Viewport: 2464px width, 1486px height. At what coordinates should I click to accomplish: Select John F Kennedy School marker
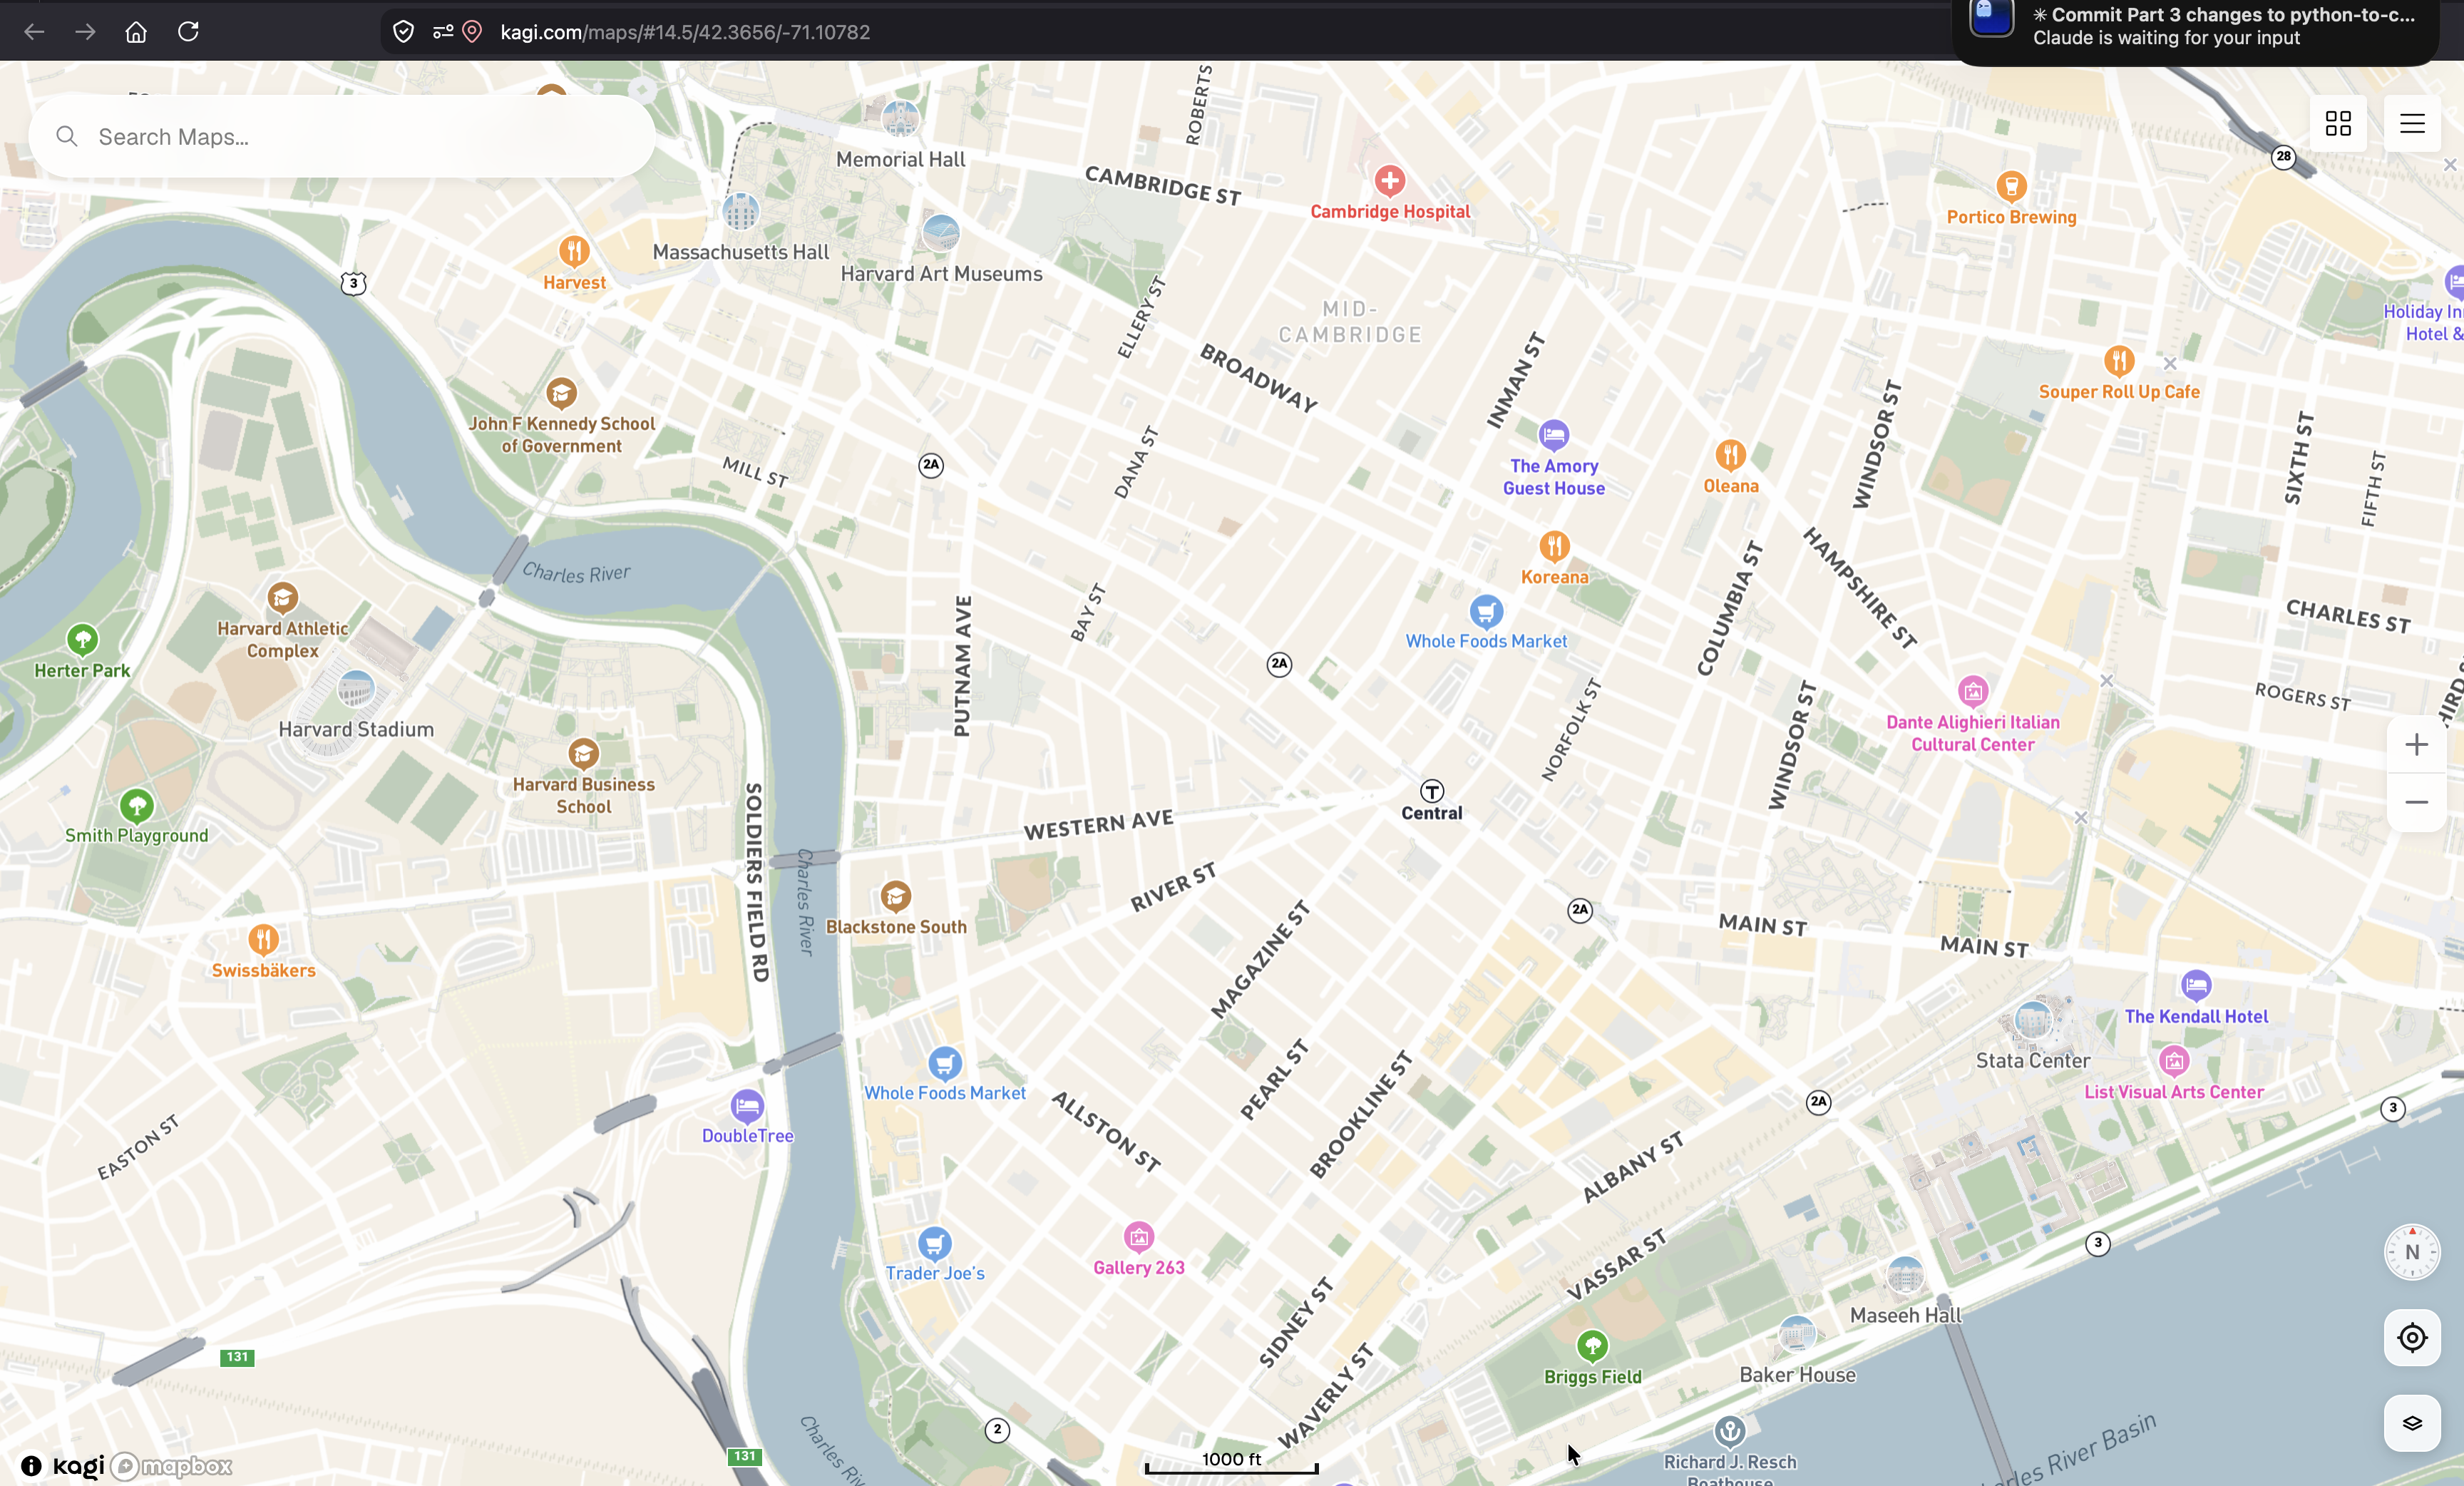point(561,393)
